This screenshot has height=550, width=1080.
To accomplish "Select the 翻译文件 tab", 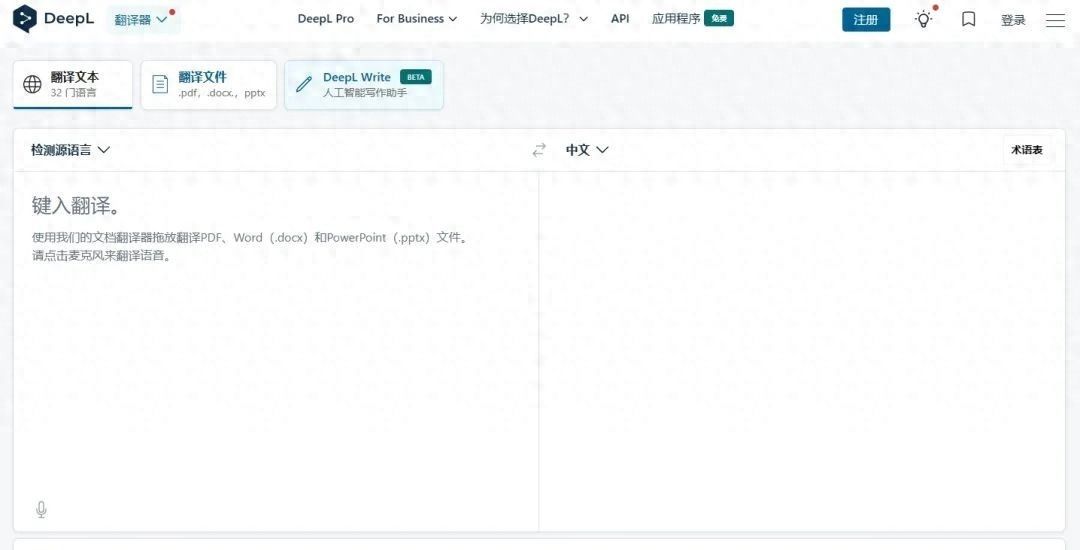I will coord(209,84).
